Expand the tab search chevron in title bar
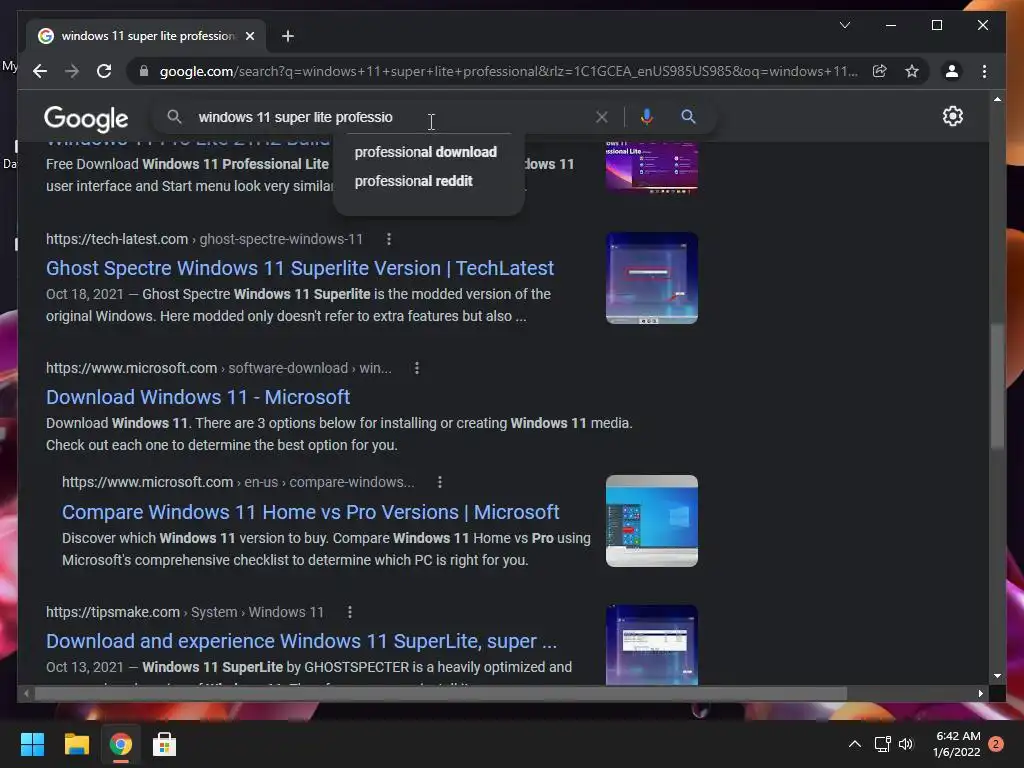This screenshot has width=1024, height=768. pyautogui.click(x=844, y=25)
